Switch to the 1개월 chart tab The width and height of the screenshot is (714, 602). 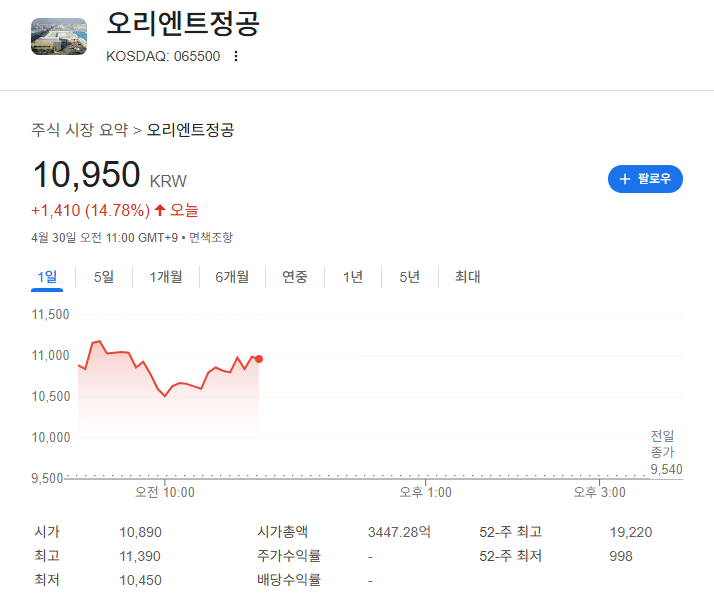pyautogui.click(x=166, y=277)
